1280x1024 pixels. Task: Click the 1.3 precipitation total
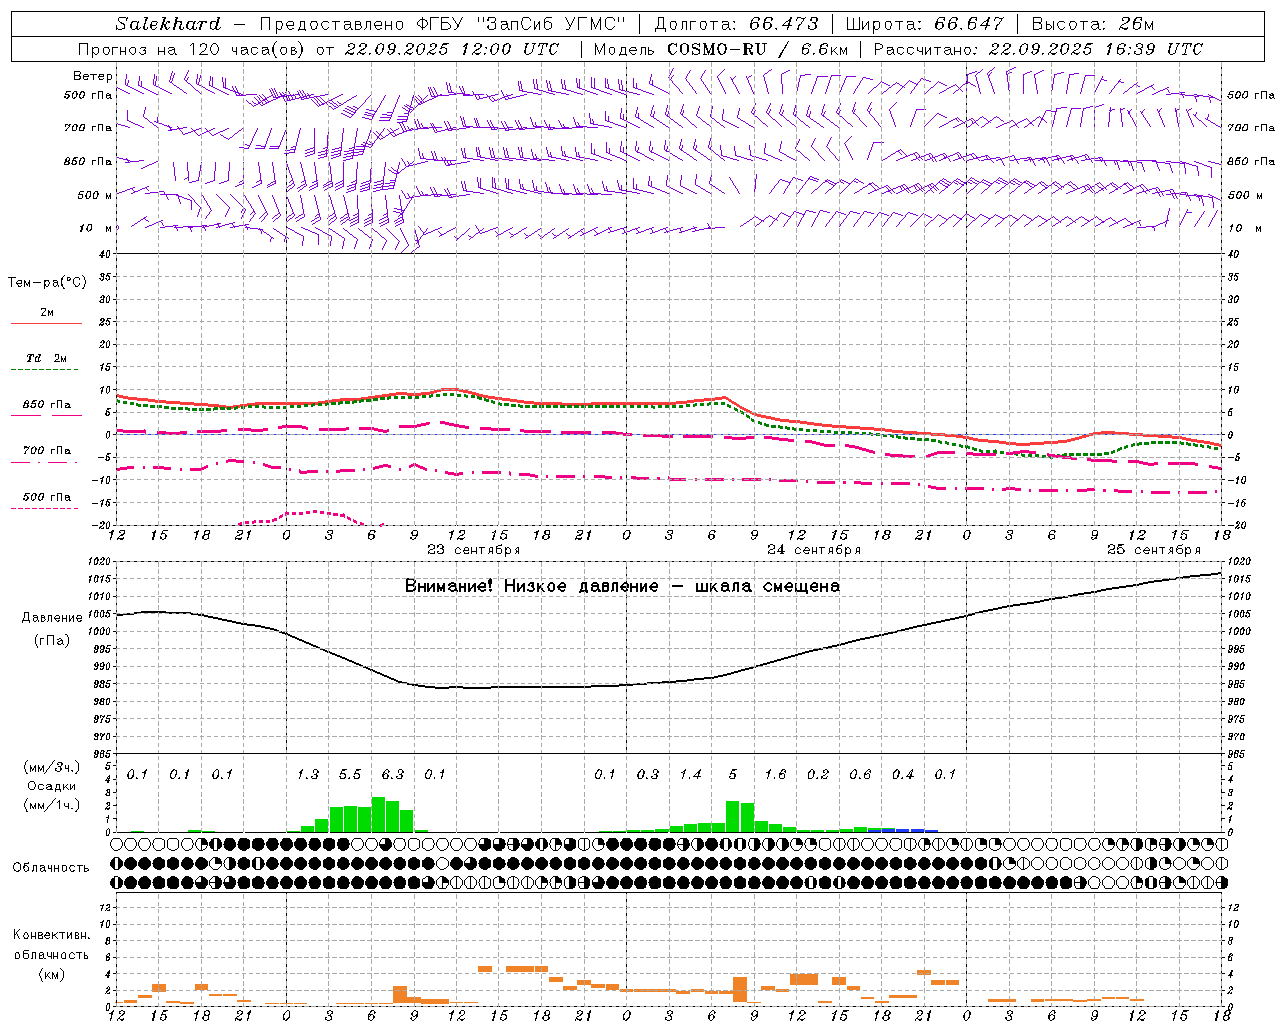click(x=308, y=774)
